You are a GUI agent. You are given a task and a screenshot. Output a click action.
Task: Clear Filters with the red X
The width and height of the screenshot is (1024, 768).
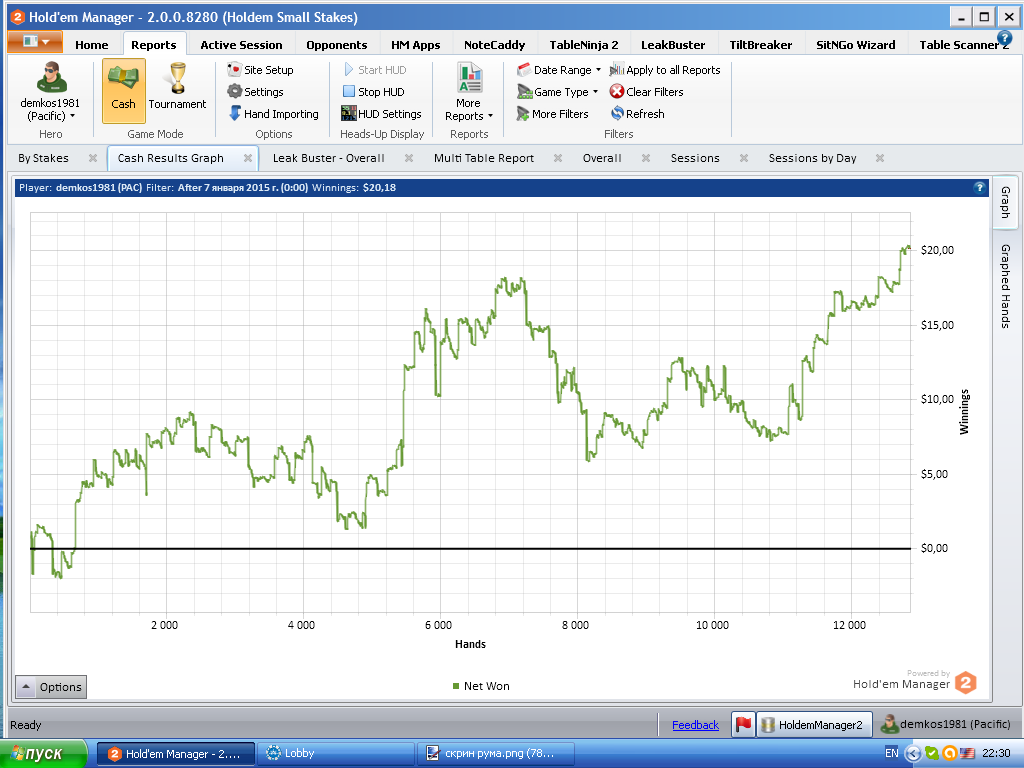[647, 92]
